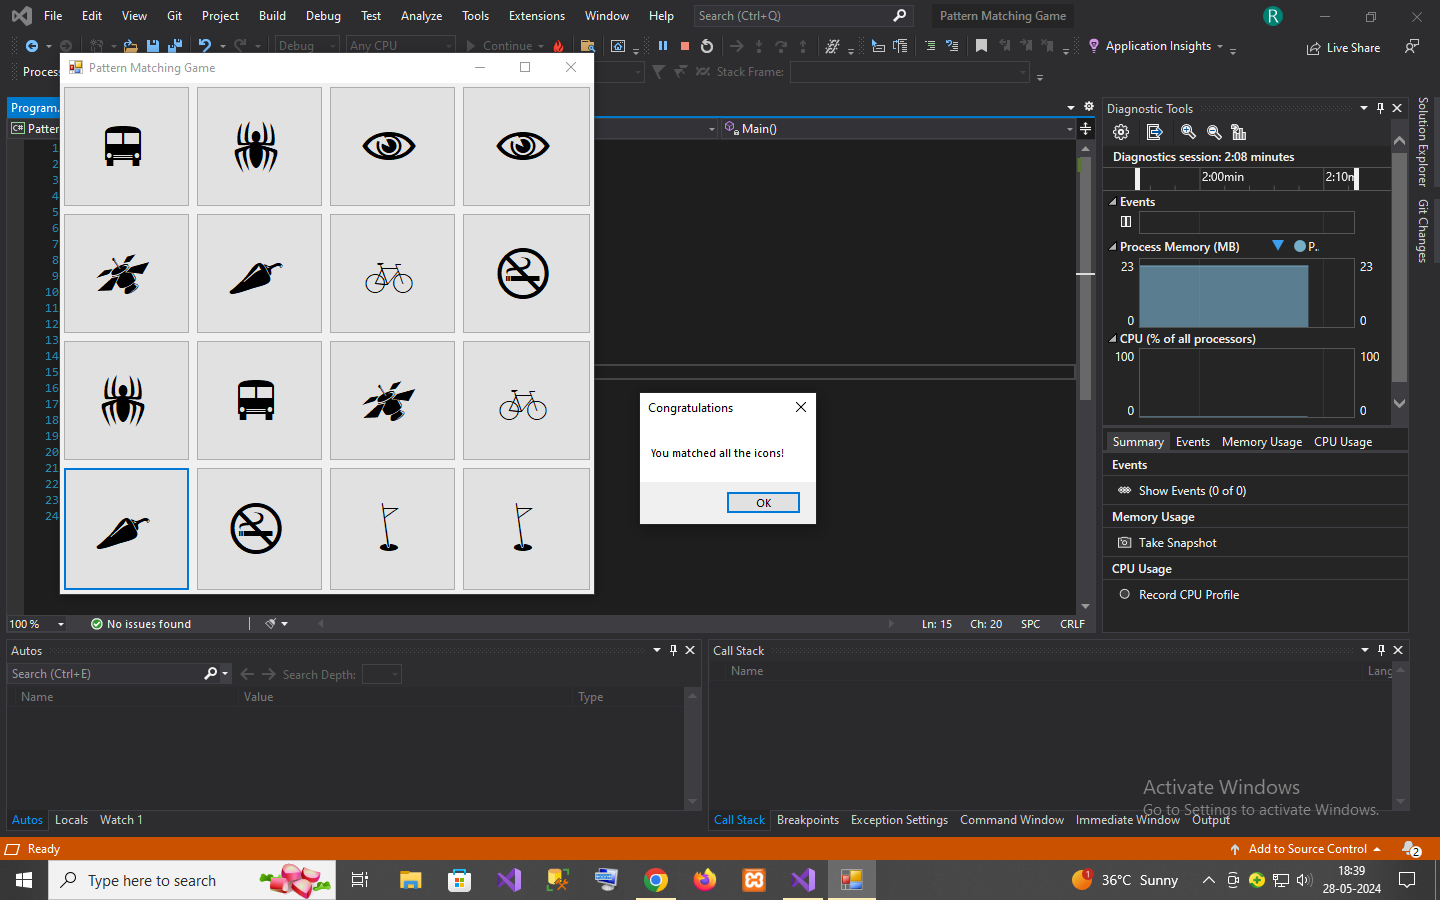
Task: Collapse the Process Memory section
Action: click(x=1112, y=246)
